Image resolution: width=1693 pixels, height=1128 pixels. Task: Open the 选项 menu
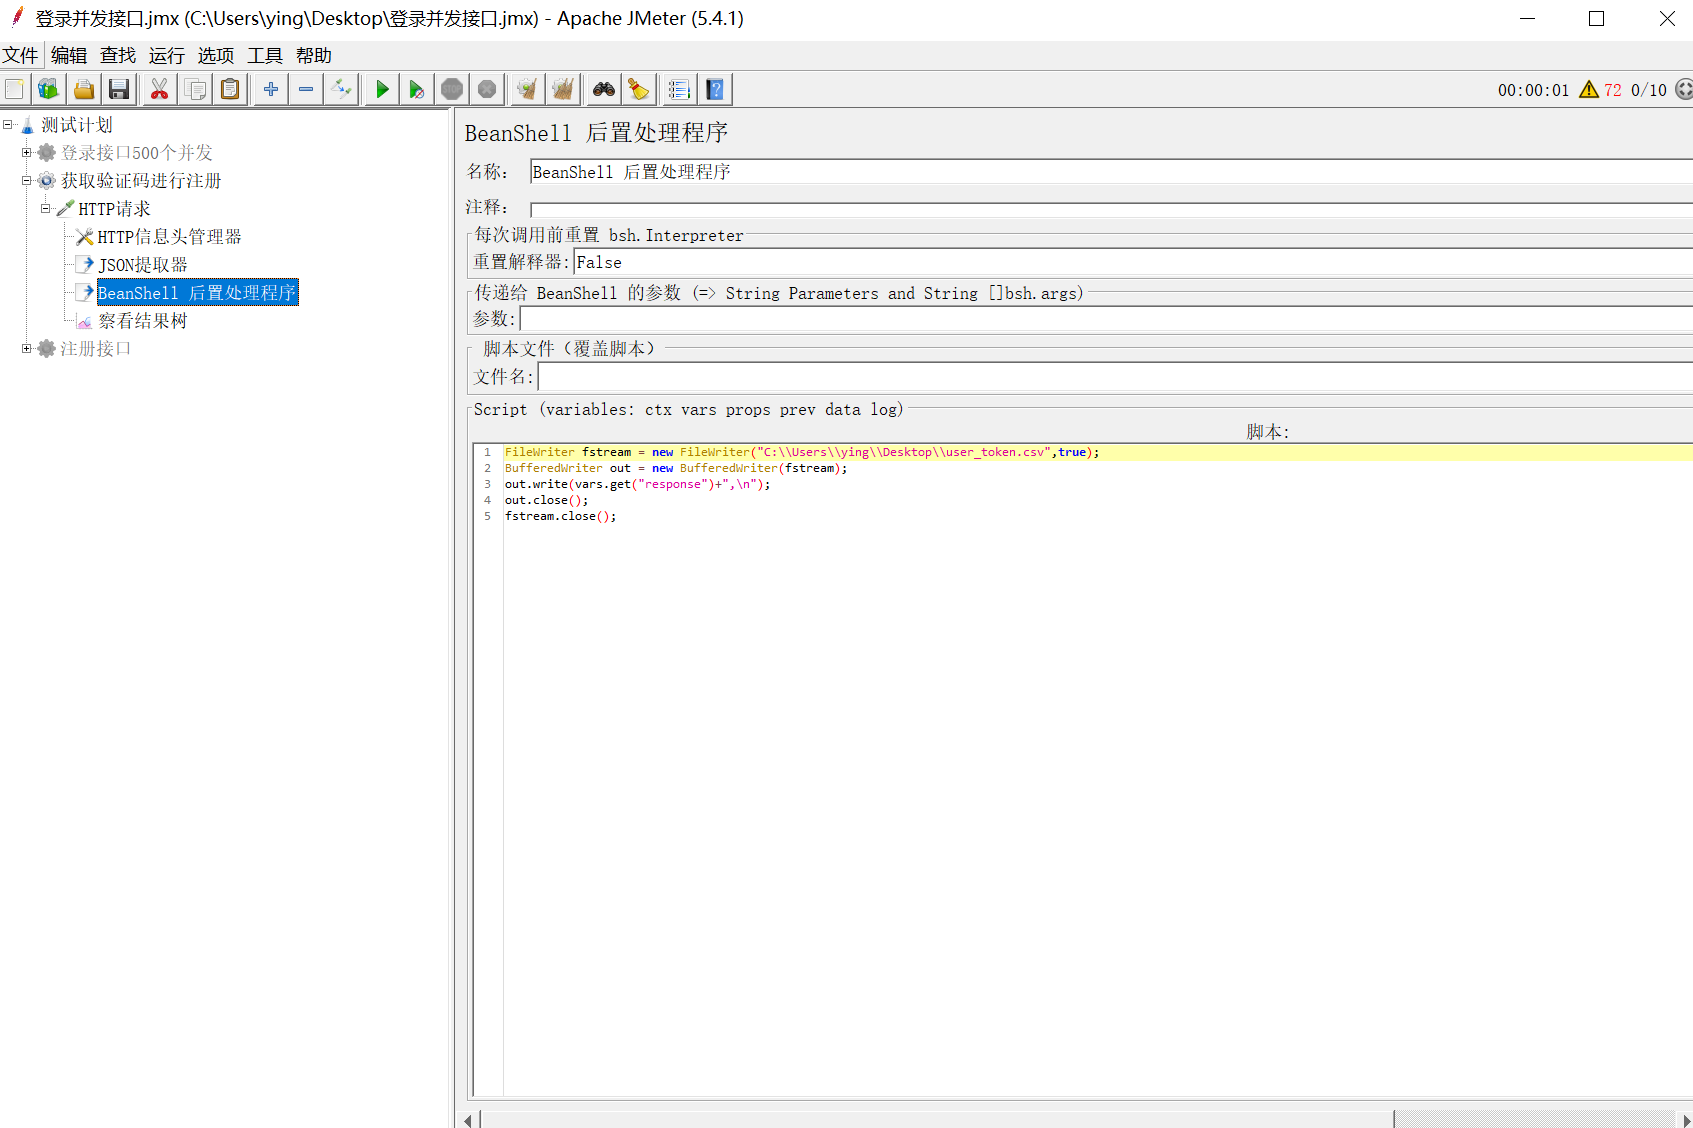[x=216, y=56]
